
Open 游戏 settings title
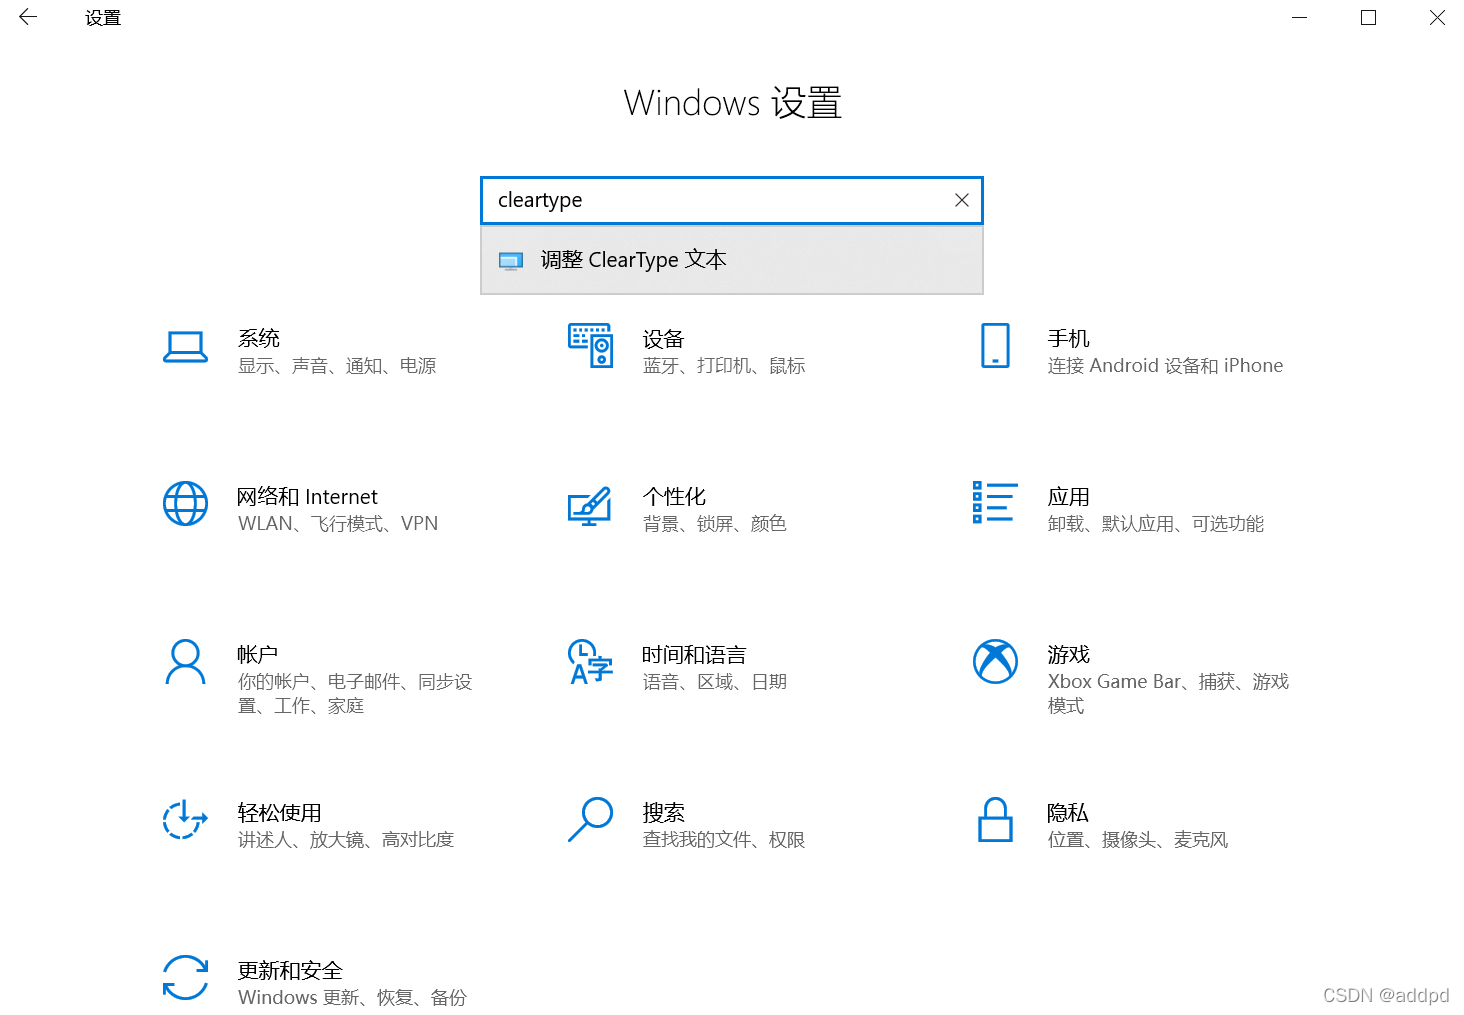1068,655
